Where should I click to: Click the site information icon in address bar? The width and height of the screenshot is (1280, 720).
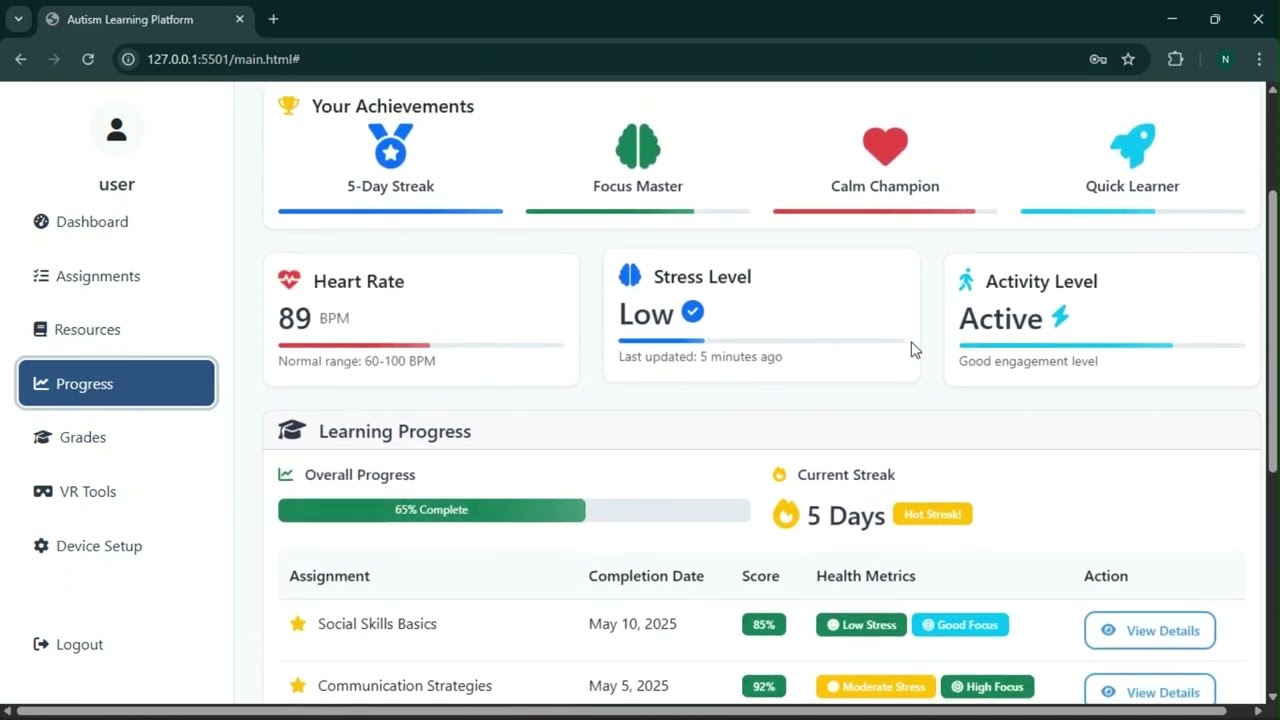[x=128, y=59]
